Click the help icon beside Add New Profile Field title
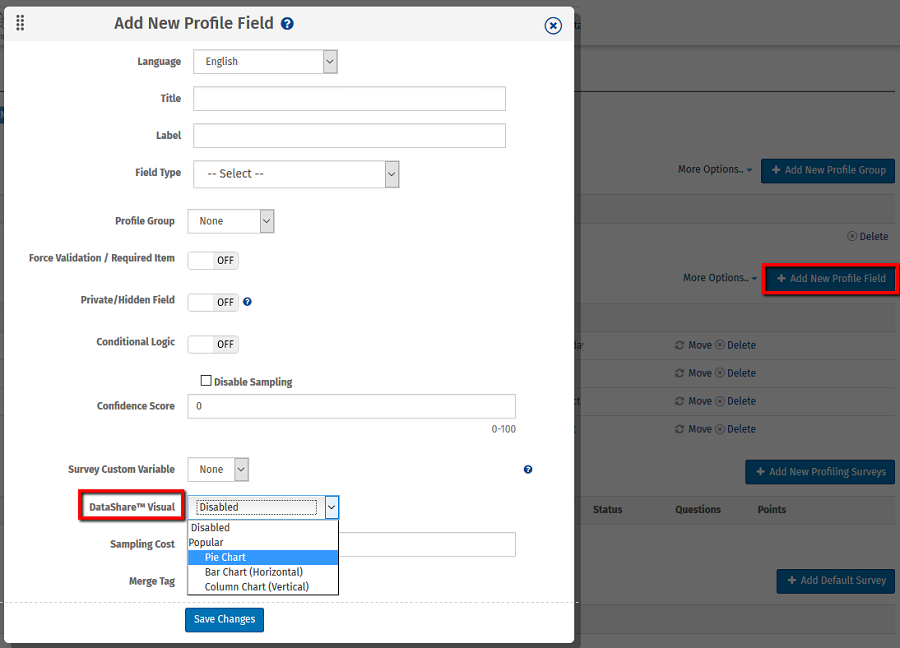This screenshot has width=900, height=648. coord(288,24)
